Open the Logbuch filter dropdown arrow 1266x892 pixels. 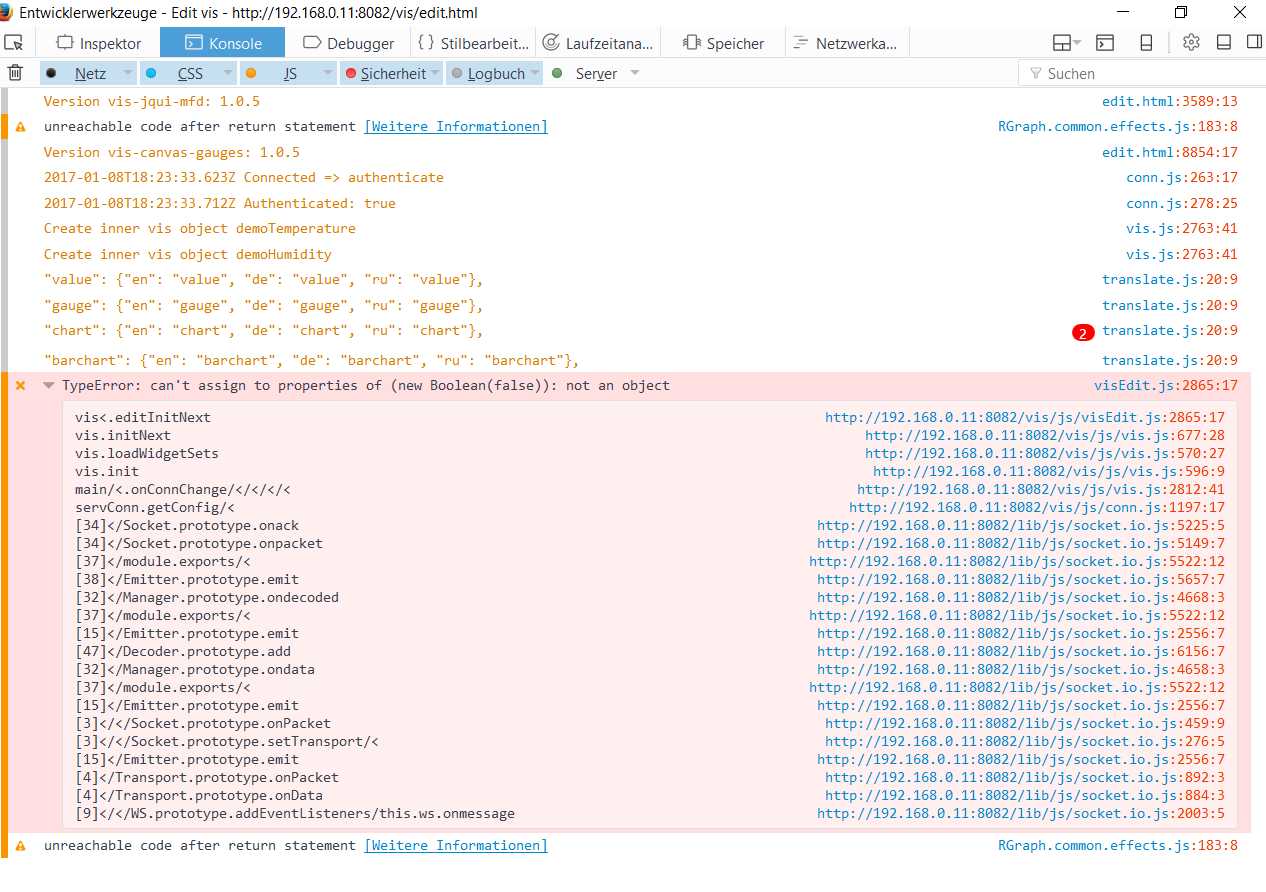(533, 74)
